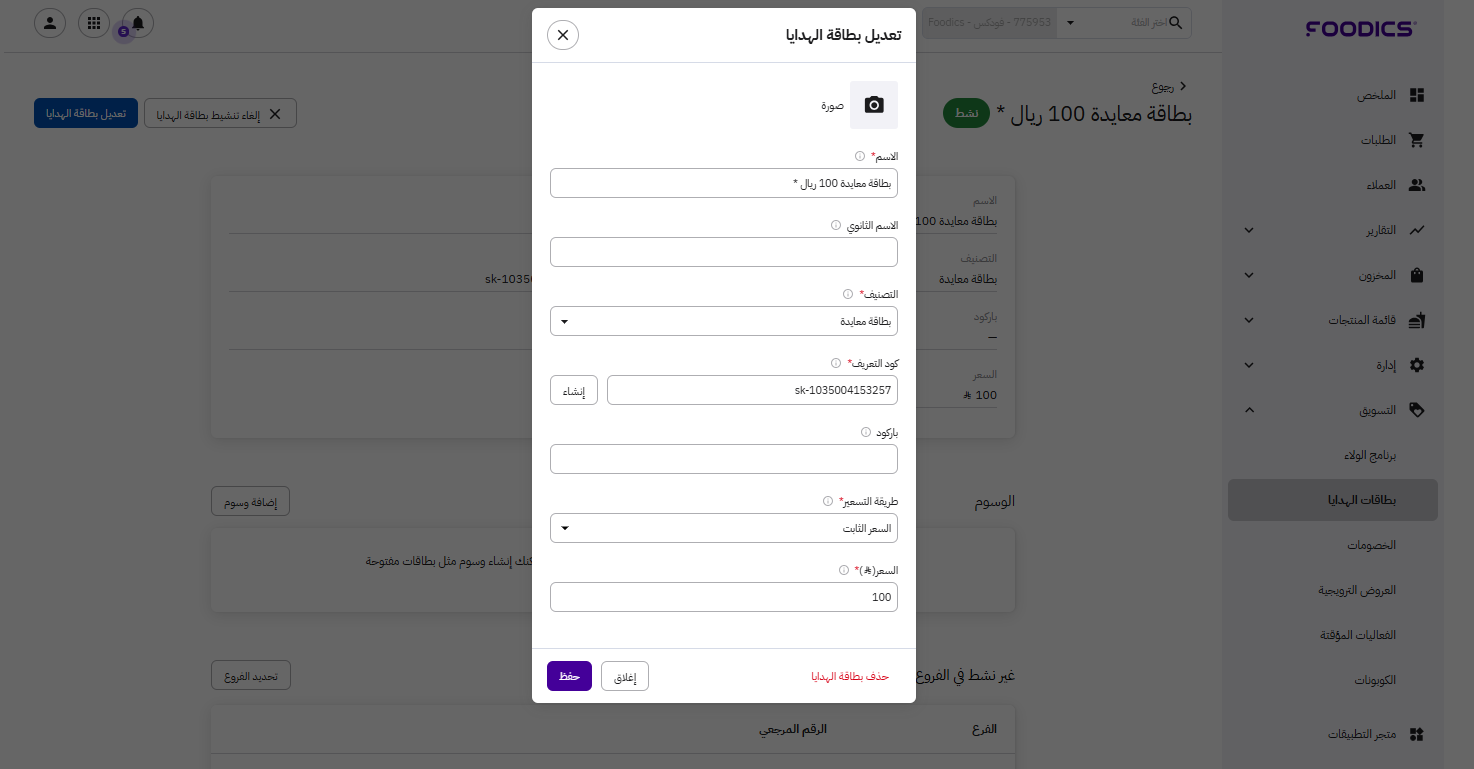Image resolution: width=1474 pixels, height=769 pixels.
Task: Click the info icon next to طريقة التسعير
Action: 828,501
